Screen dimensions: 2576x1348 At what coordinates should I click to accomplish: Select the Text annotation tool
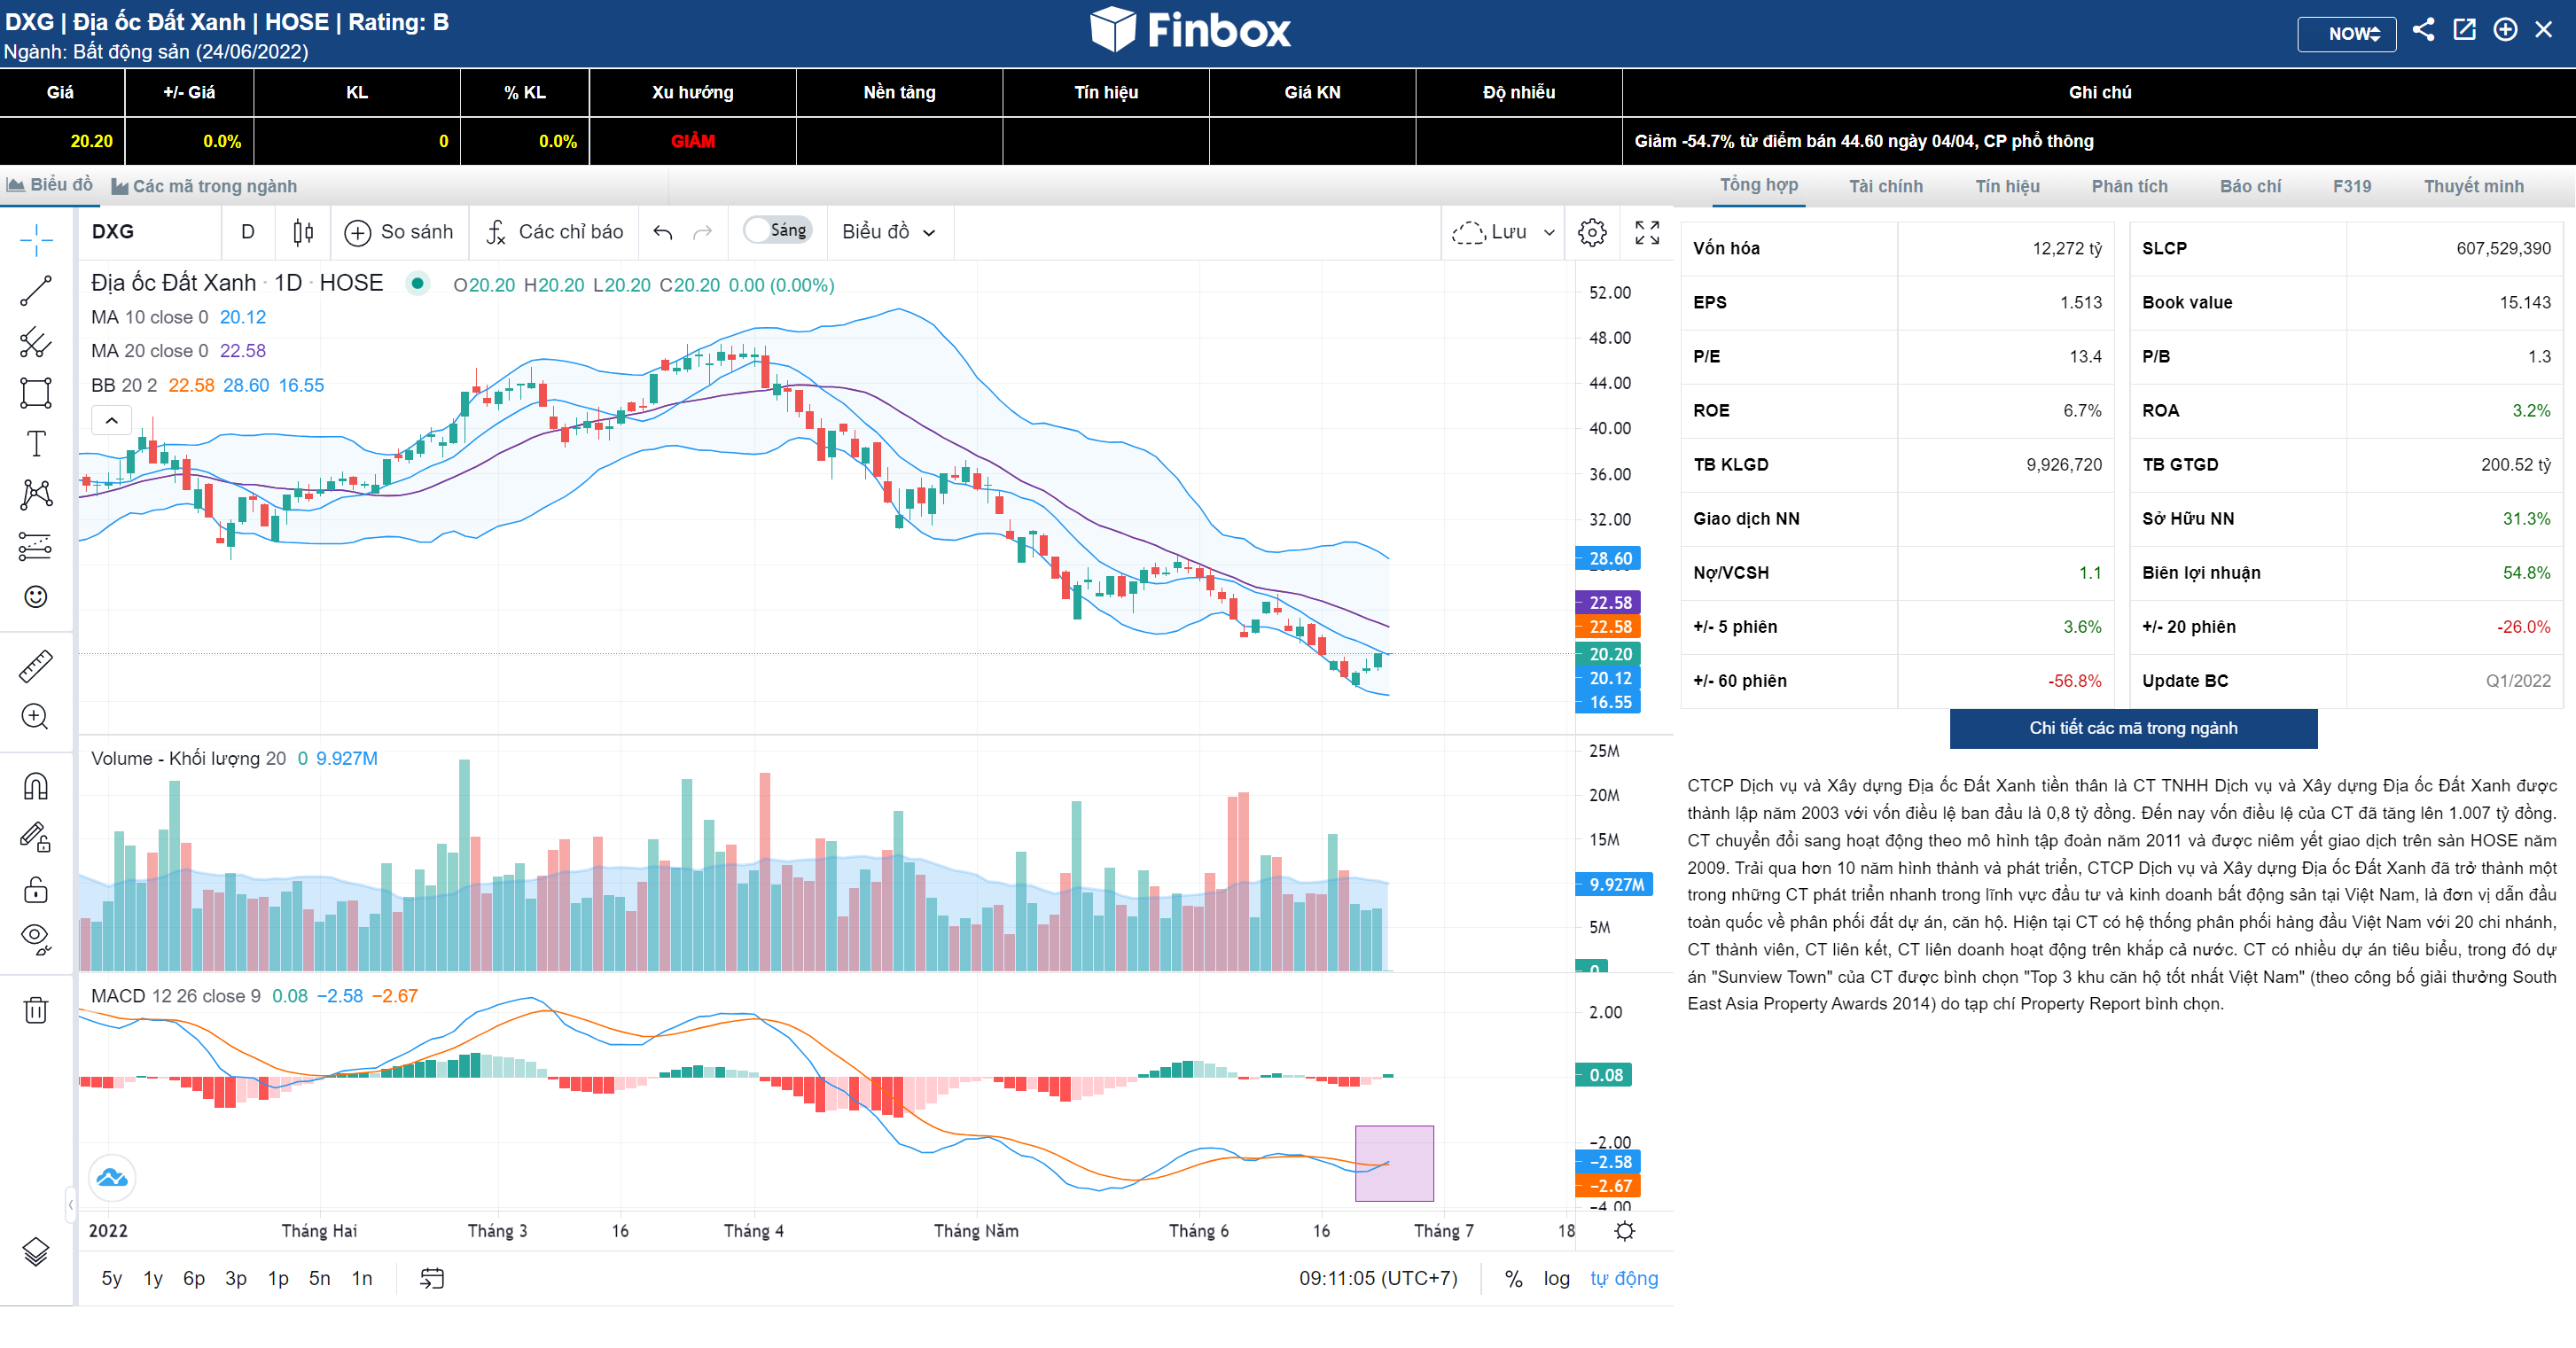(x=36, y=443)
